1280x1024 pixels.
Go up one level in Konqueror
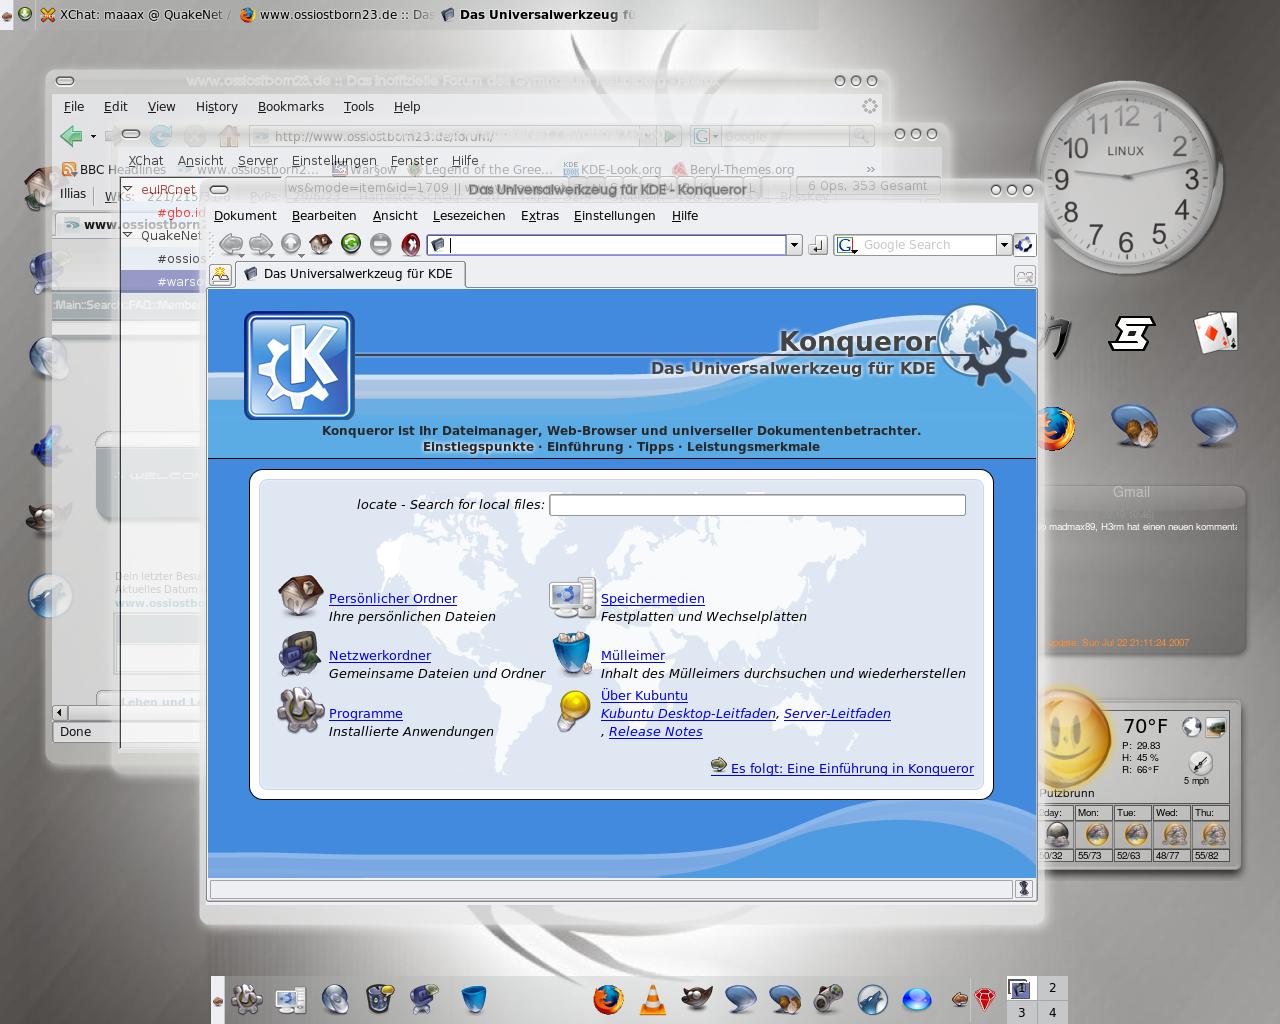pos(291,244)
